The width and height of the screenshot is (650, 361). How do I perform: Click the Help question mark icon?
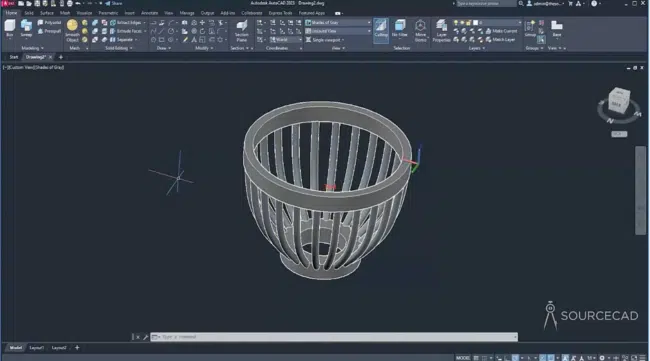click(594, 3)
